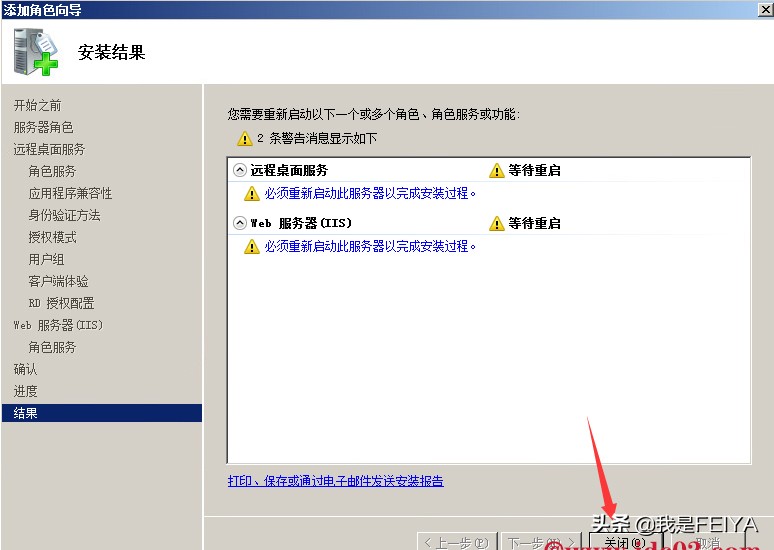Screen dimensions: 774x550
Task: Collapse the 远程桌面服务 result section
Action: [x=239, y=170]
